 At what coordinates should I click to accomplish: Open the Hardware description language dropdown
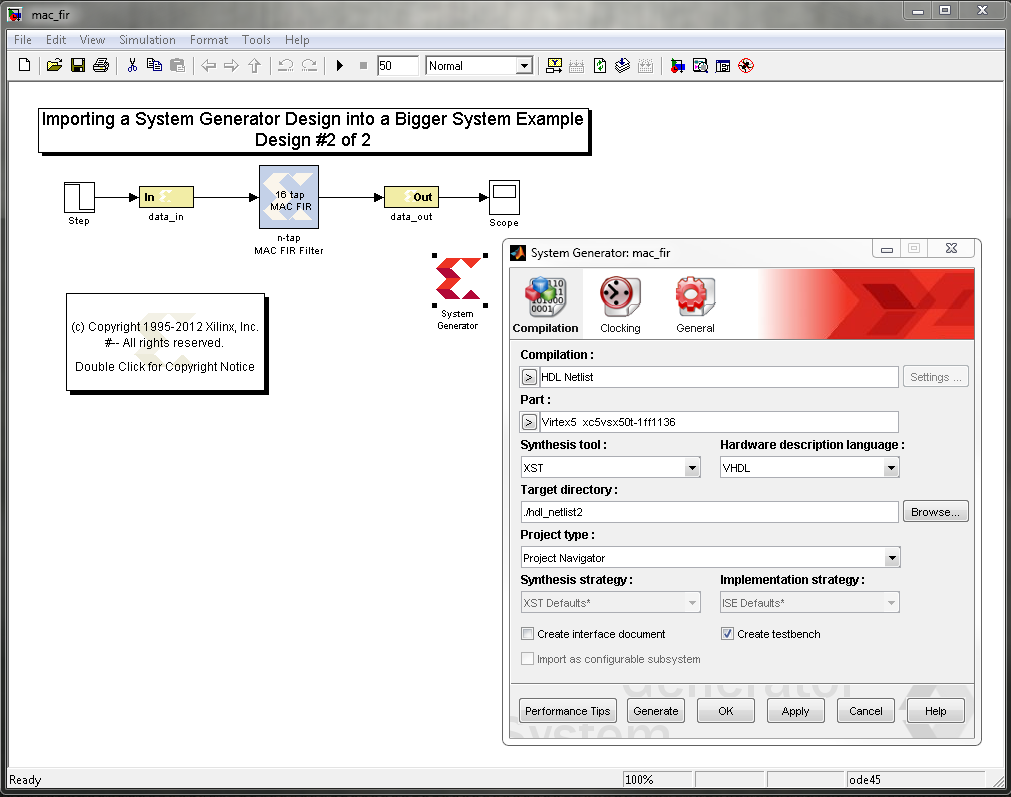[891, 467]
